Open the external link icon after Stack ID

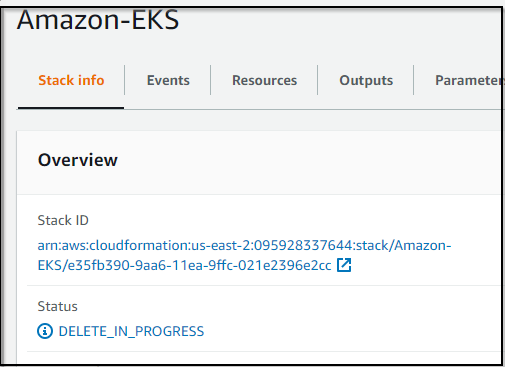coord(344,265)
